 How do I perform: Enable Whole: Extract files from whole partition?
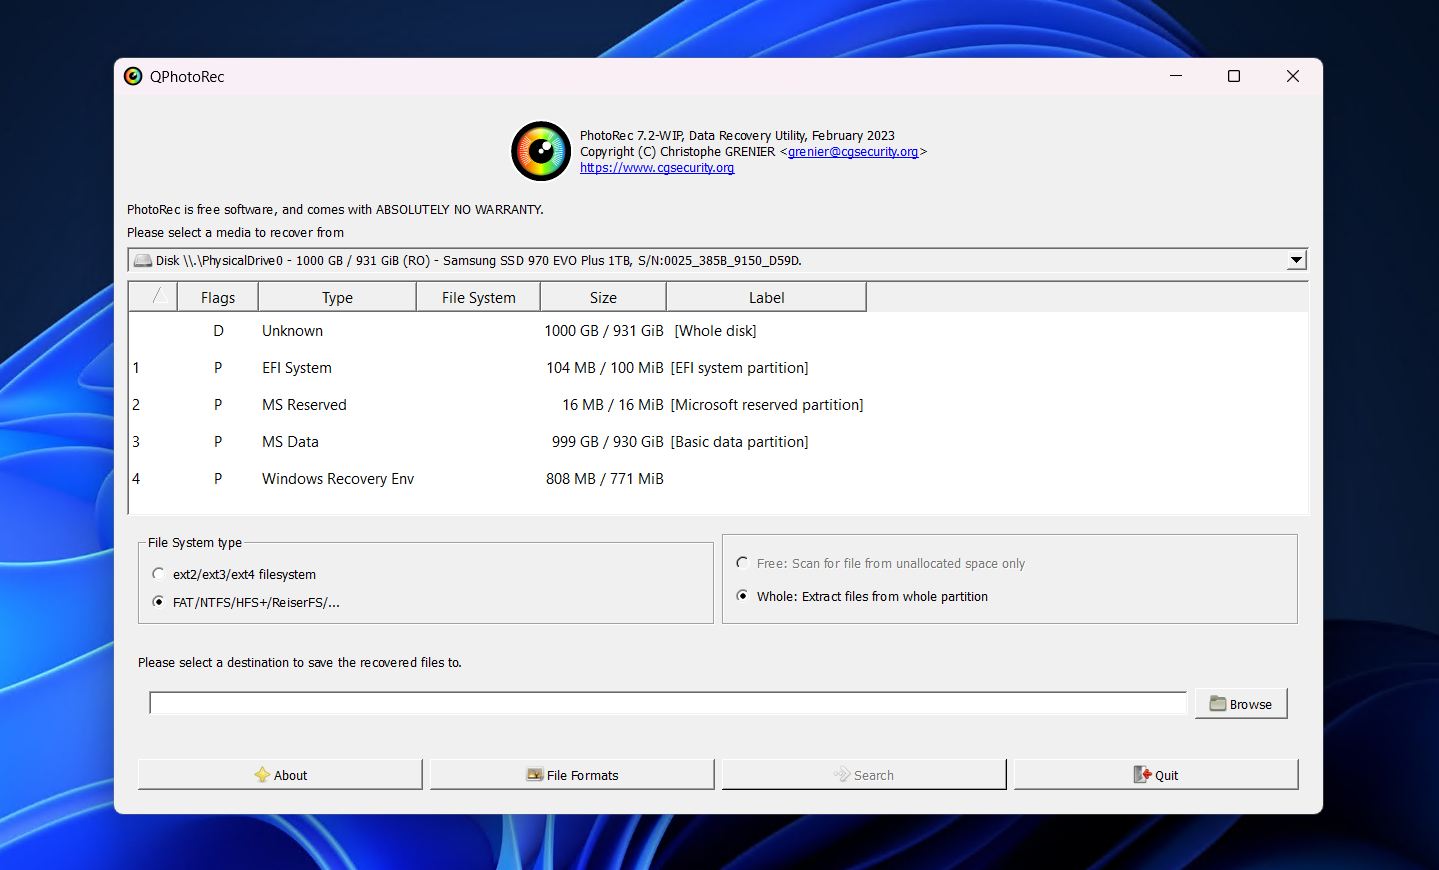coord(742,596)
